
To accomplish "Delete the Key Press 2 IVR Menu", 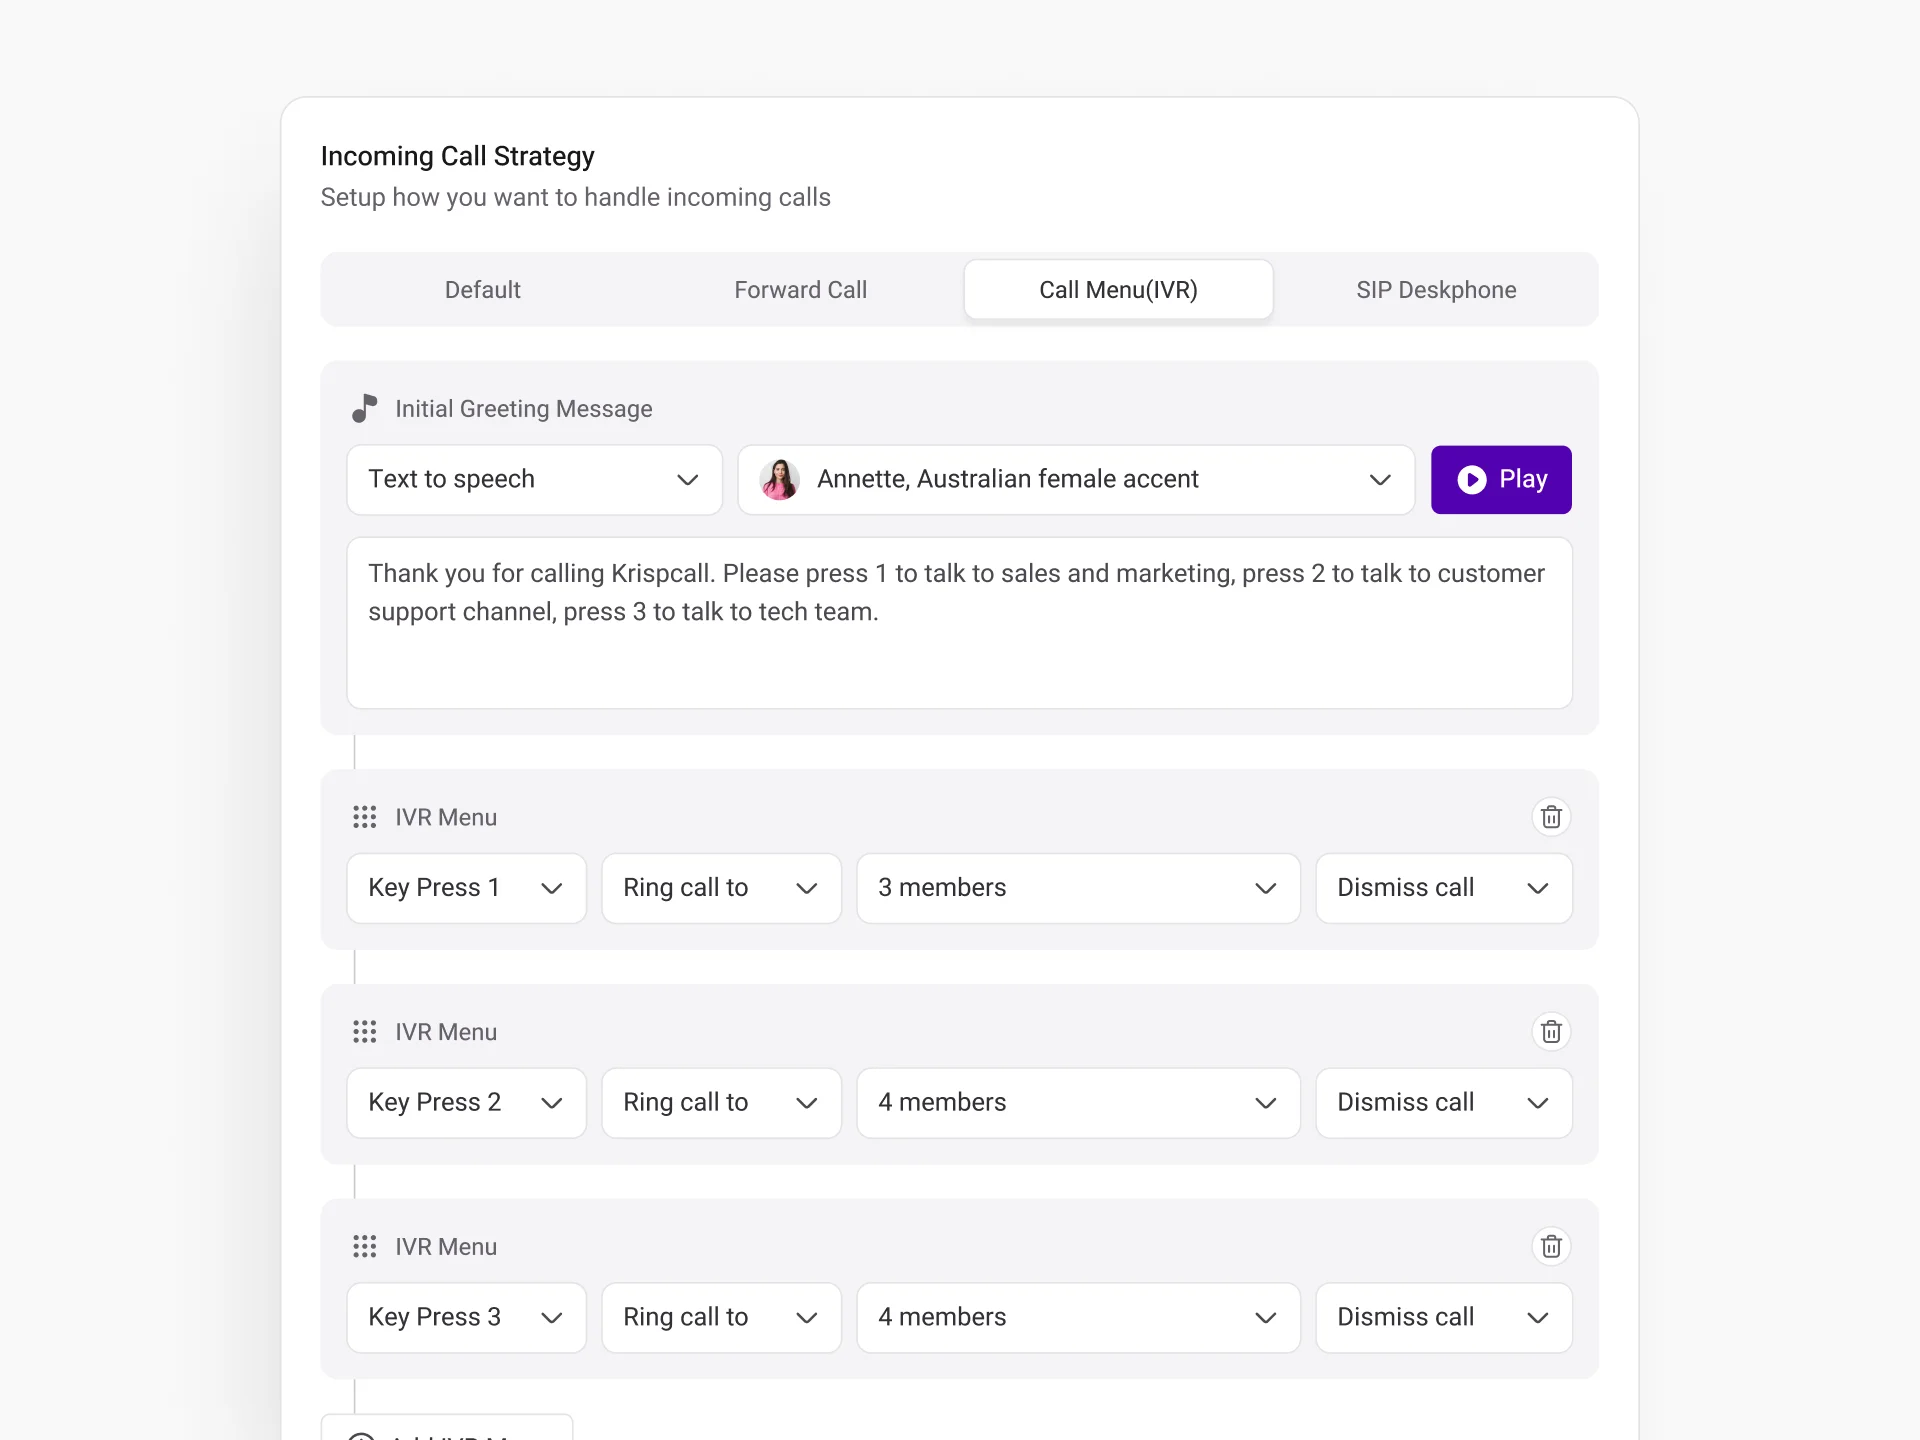I will click(1551, 1032).
